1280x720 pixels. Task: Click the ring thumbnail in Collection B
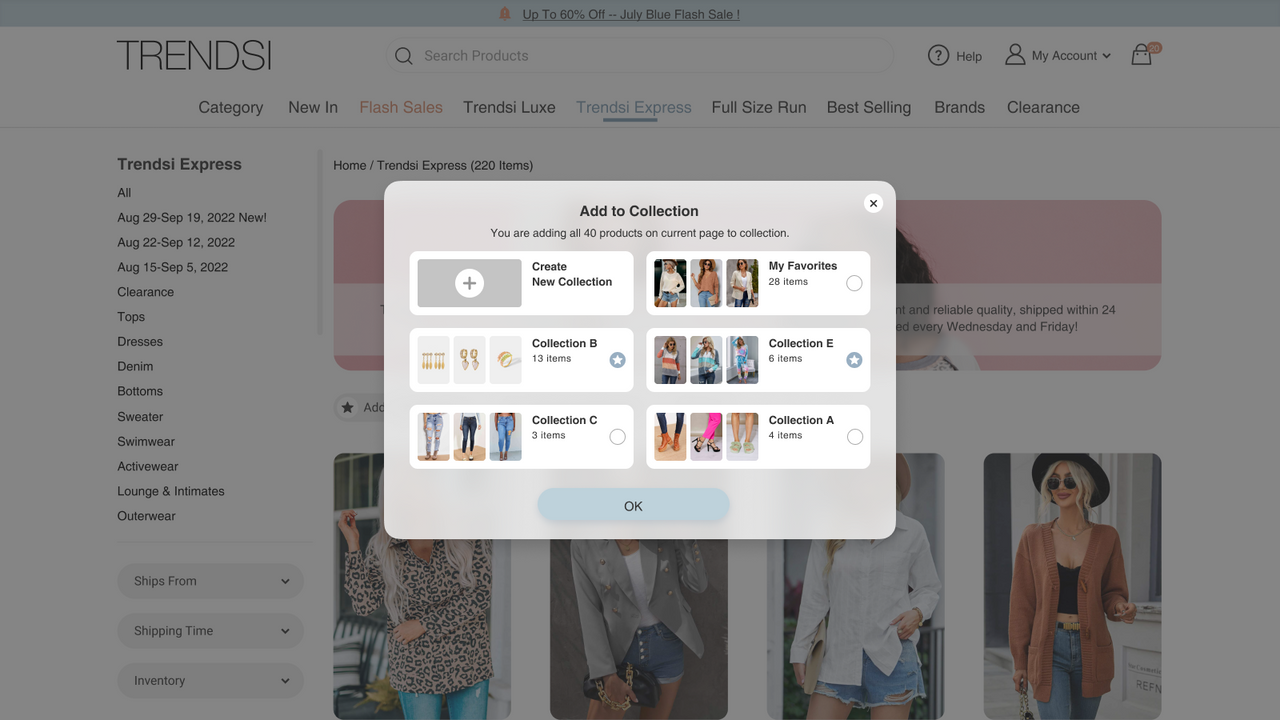click(x=506, y=360)
